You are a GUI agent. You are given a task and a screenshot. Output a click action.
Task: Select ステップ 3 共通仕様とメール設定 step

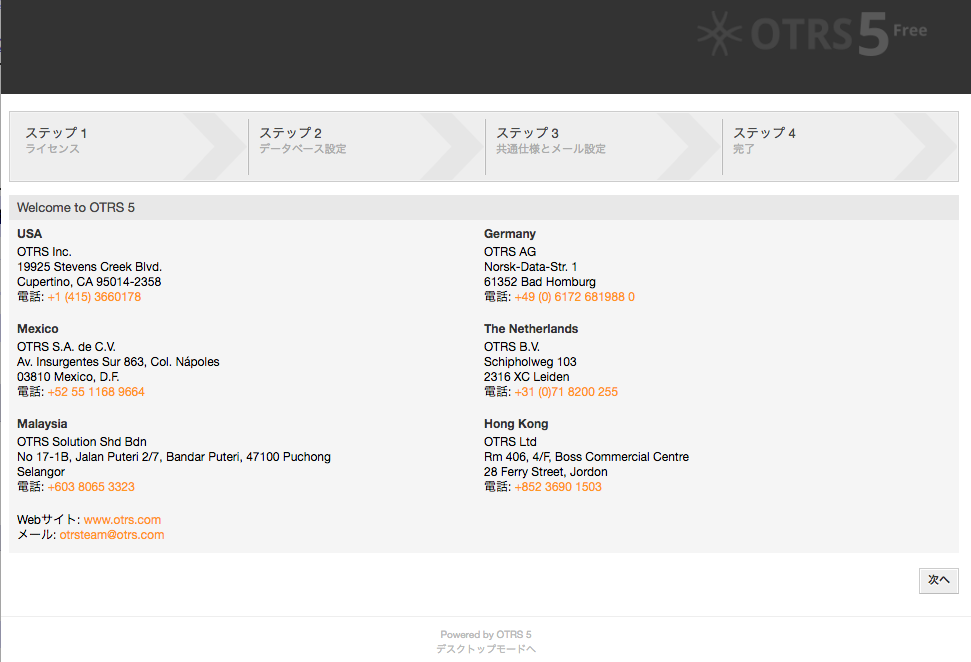click(x=604, y=147)
